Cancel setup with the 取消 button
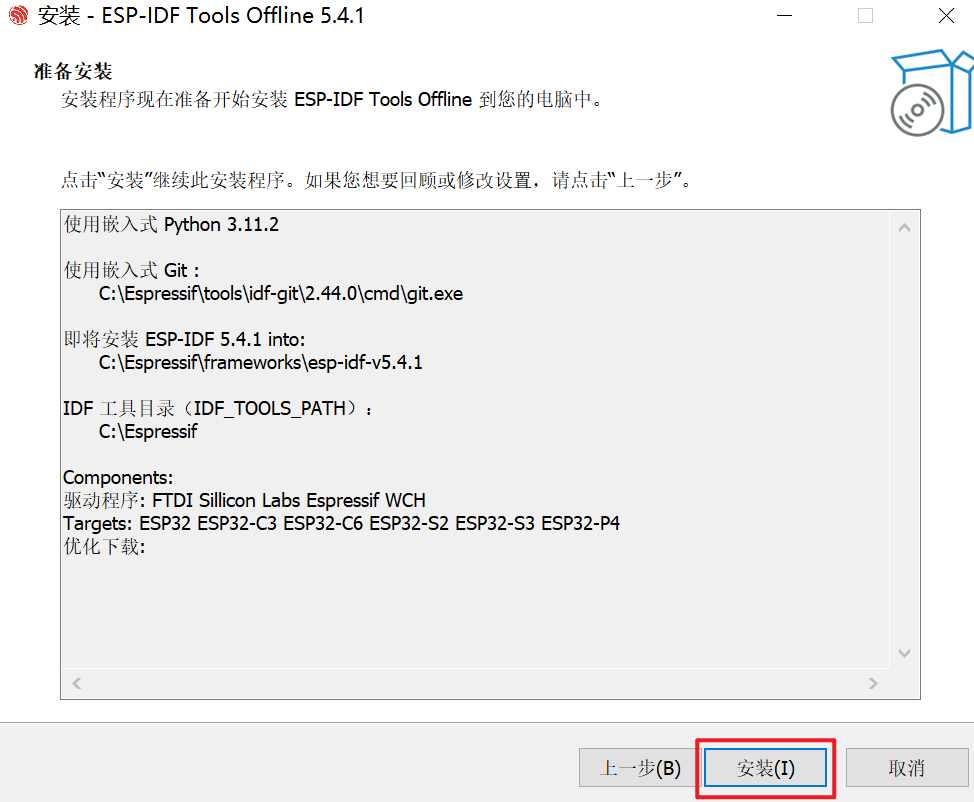 pos(907,768)
